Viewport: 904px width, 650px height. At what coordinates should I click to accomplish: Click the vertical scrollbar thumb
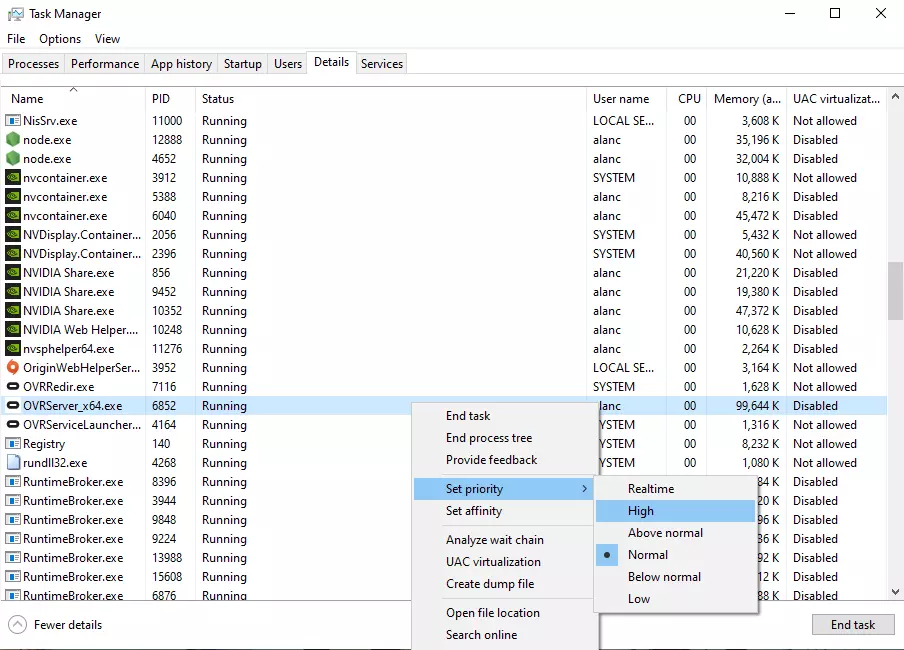895,291
